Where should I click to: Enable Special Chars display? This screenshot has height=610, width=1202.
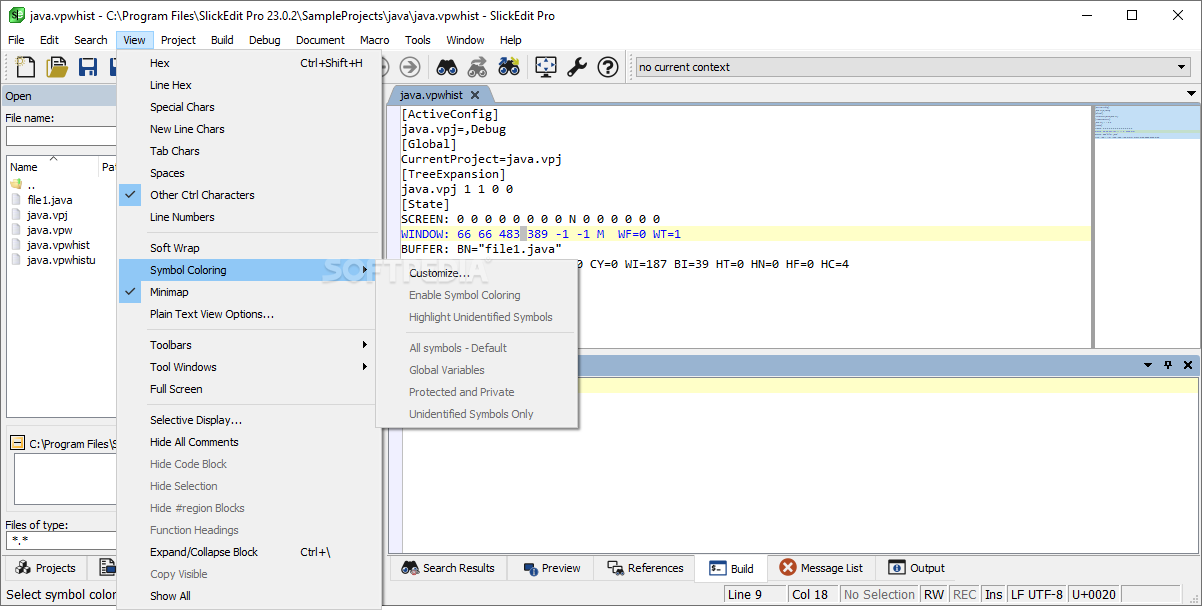250,107
